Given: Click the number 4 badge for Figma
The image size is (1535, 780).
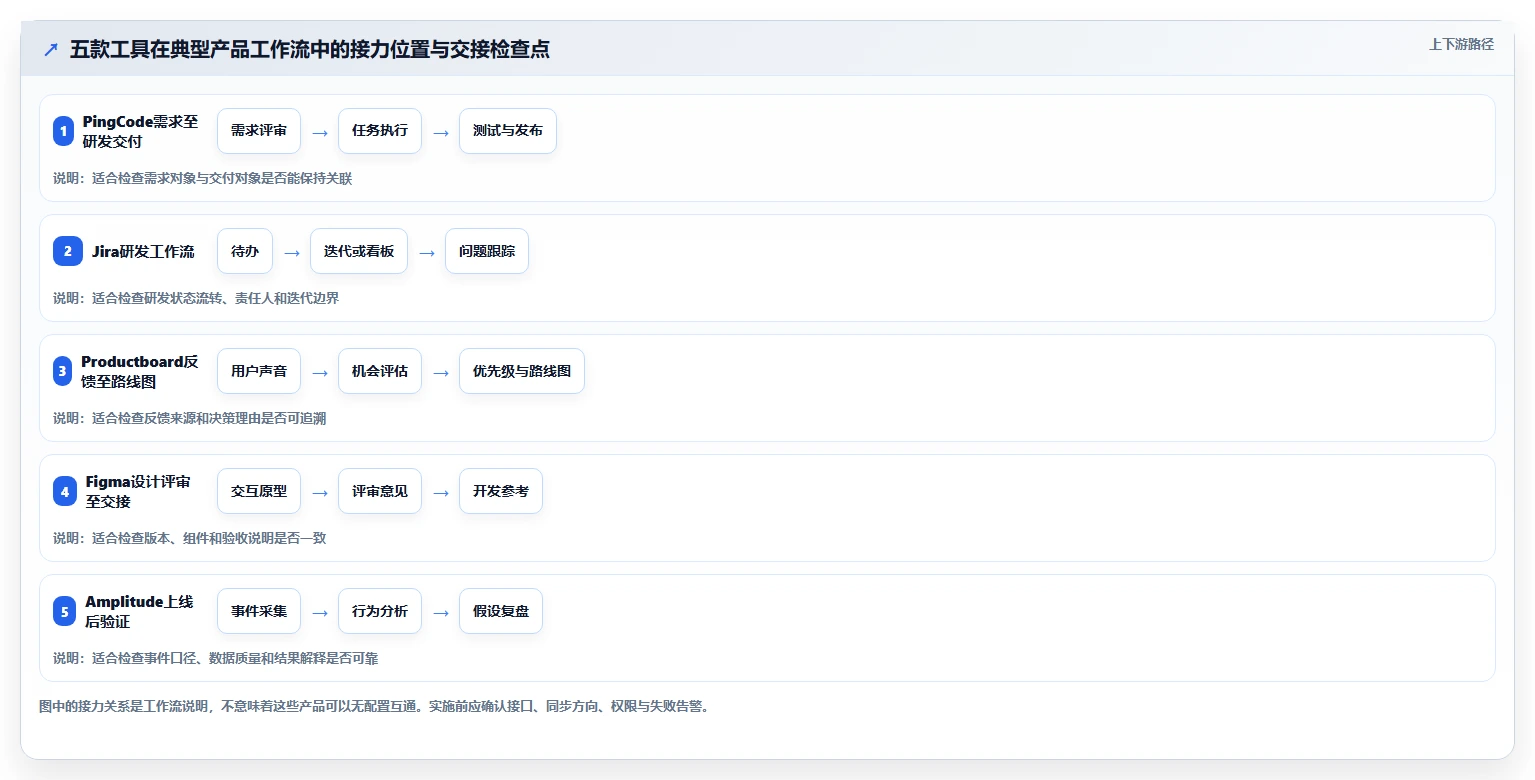Looking at the screenshot, I should 65,491.
